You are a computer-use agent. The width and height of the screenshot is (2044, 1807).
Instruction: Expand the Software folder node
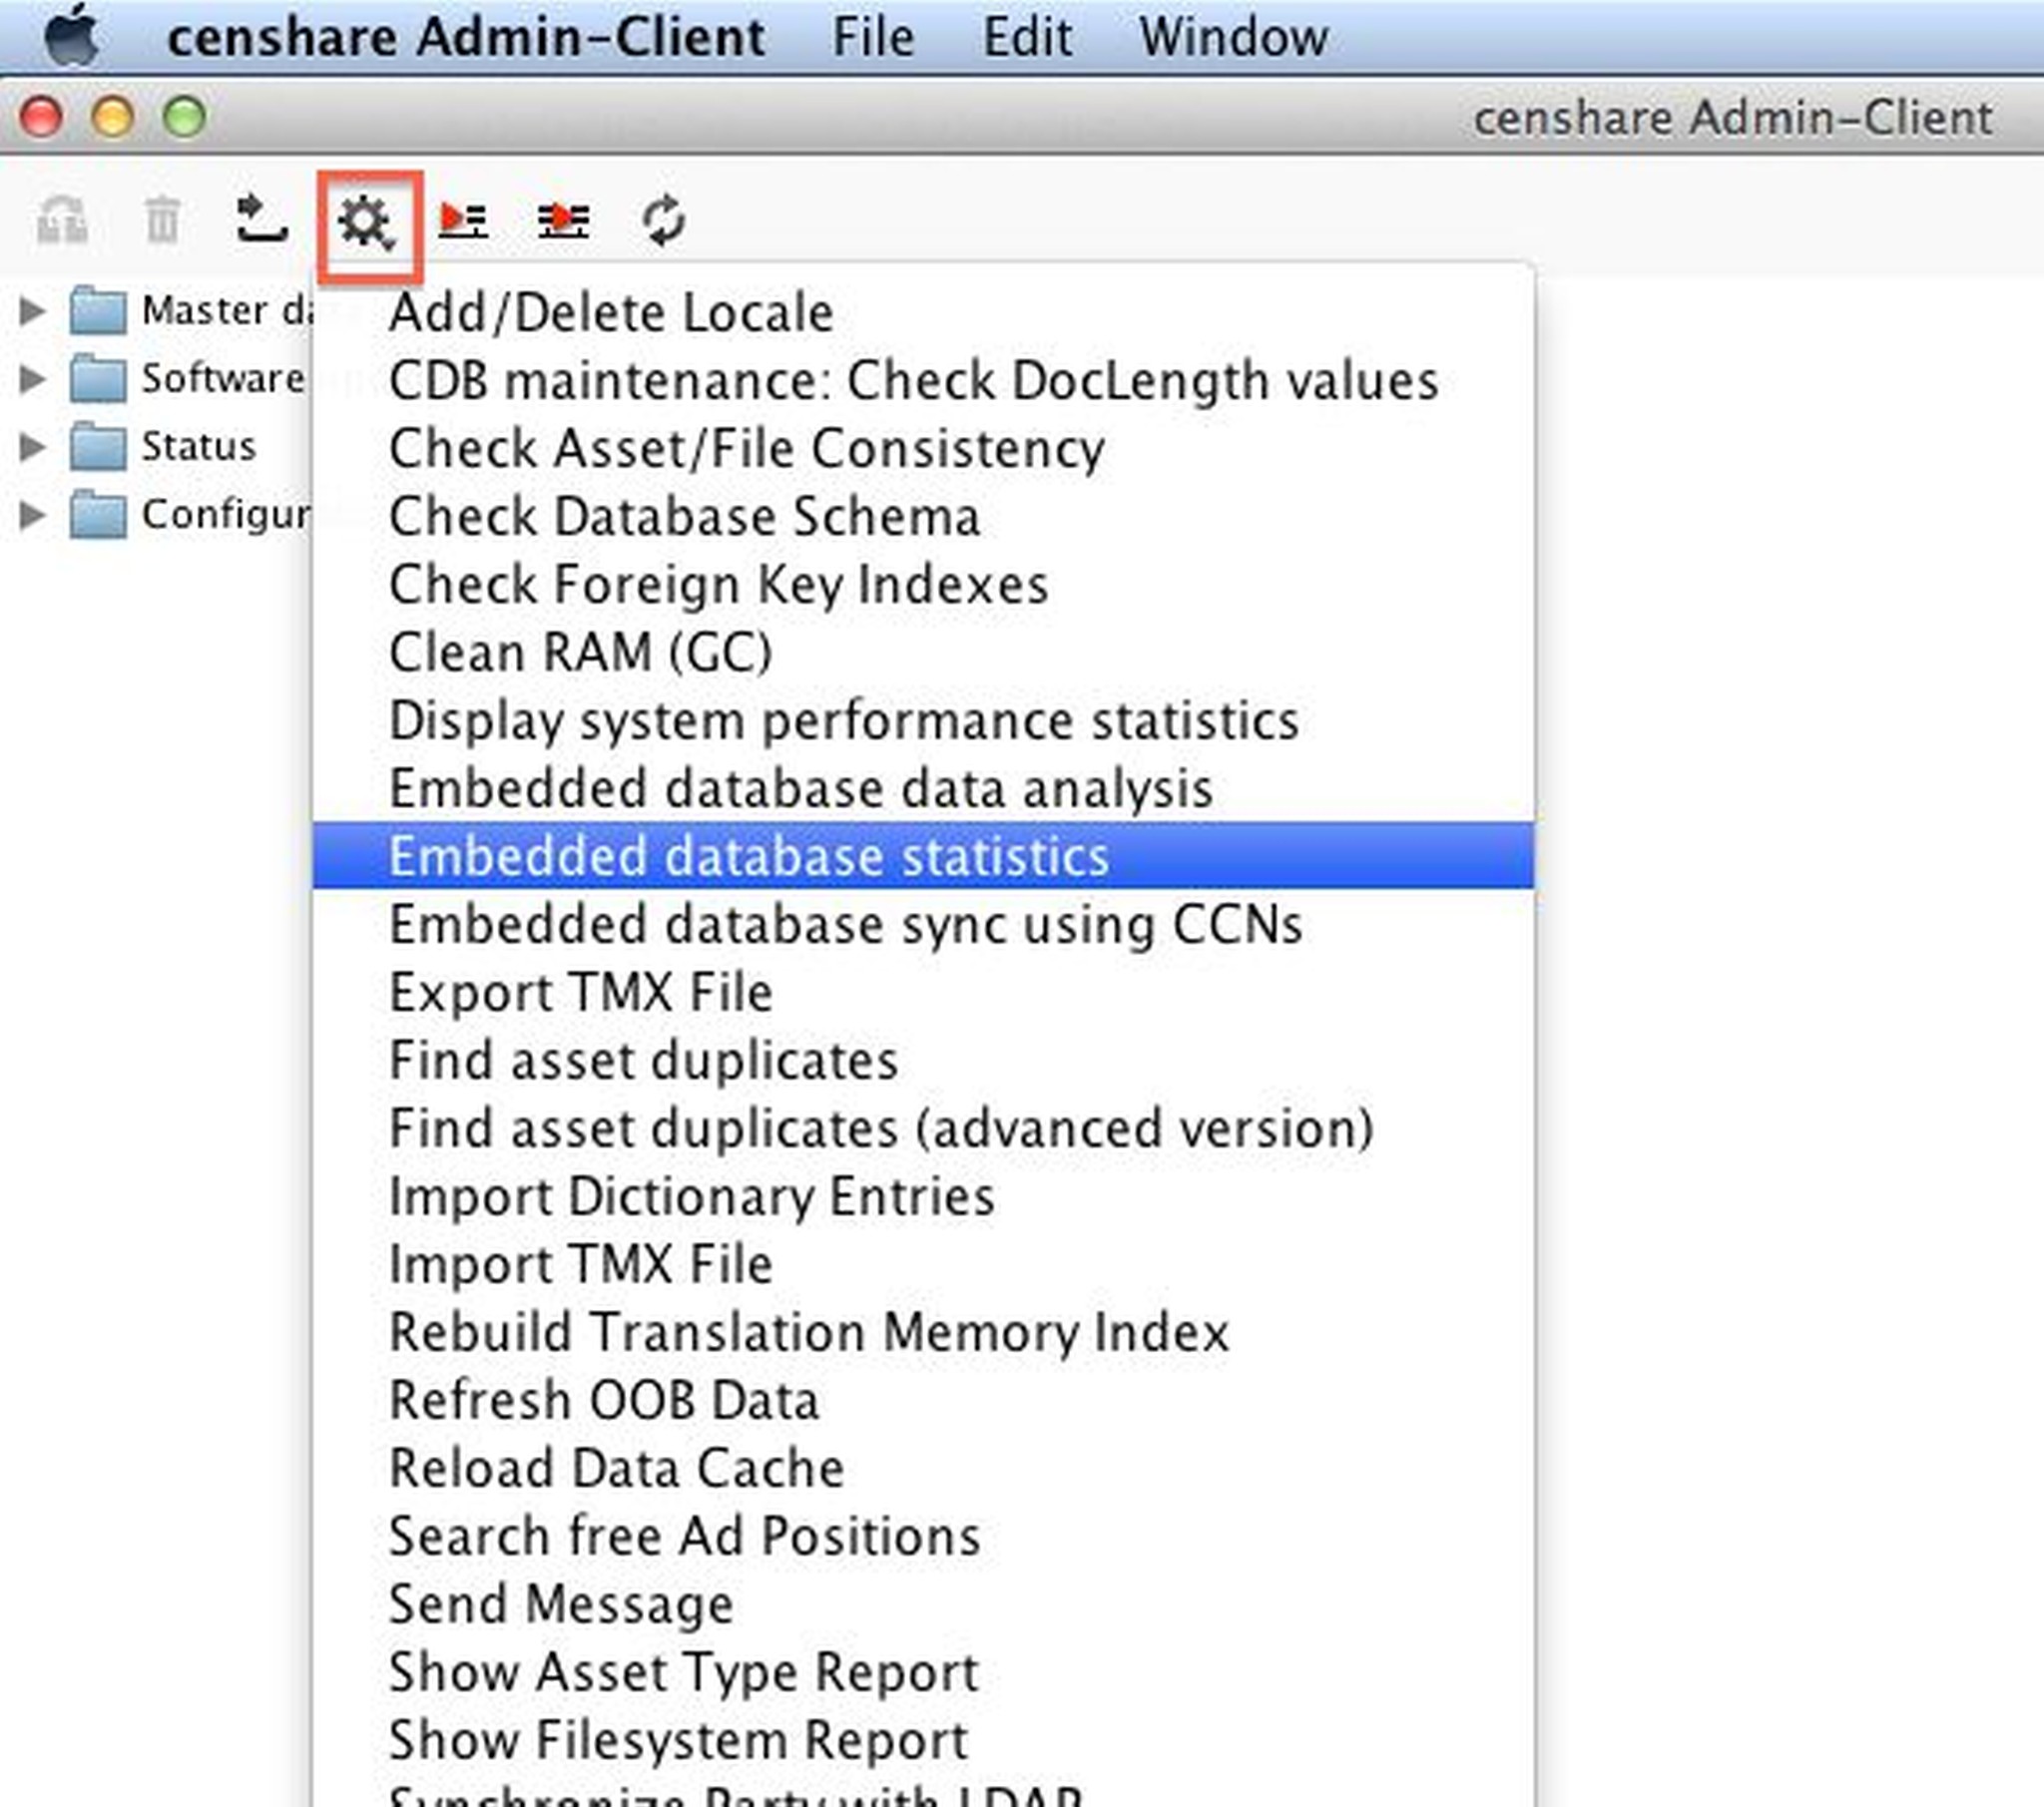point(32,379)
